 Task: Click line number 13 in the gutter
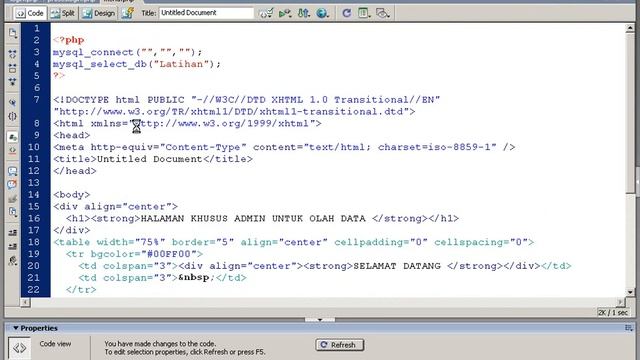[x=34, y=182]
